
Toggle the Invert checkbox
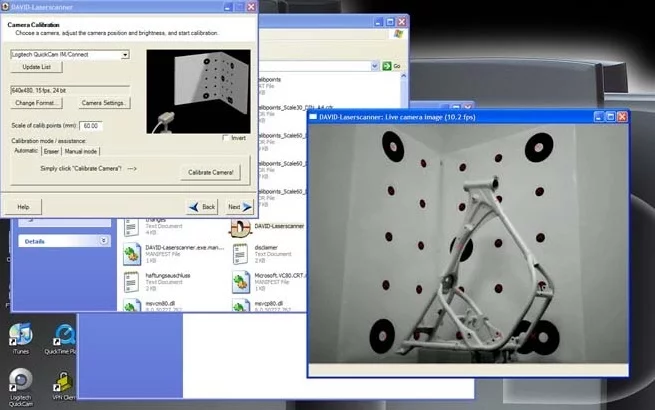click(x=226, y=138)
